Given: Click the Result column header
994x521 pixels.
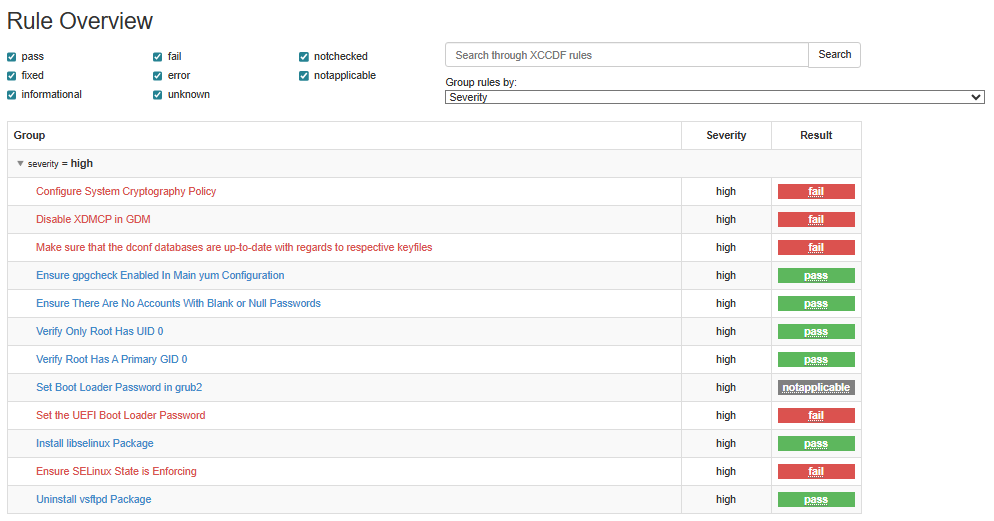Looking at the screenshot, I should click(816, 136).
